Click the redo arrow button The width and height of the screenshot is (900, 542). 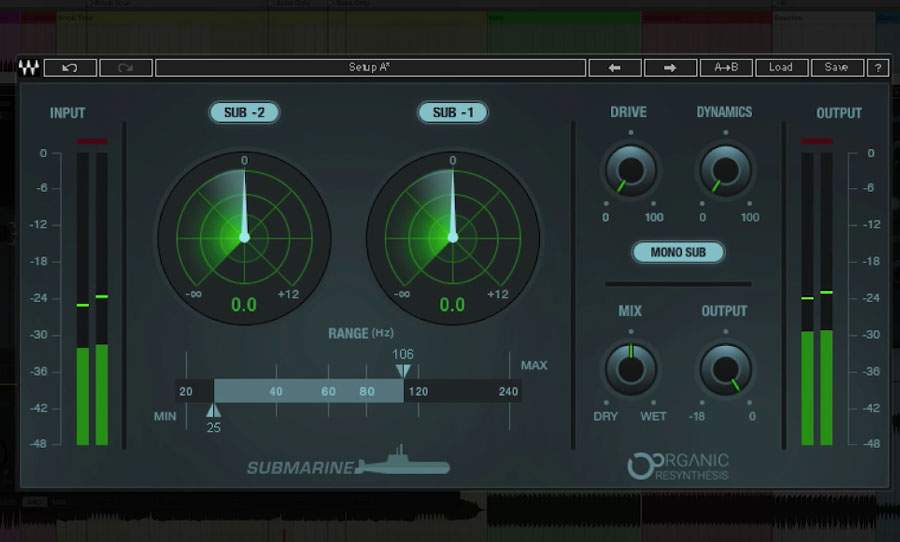coord(126,68)
